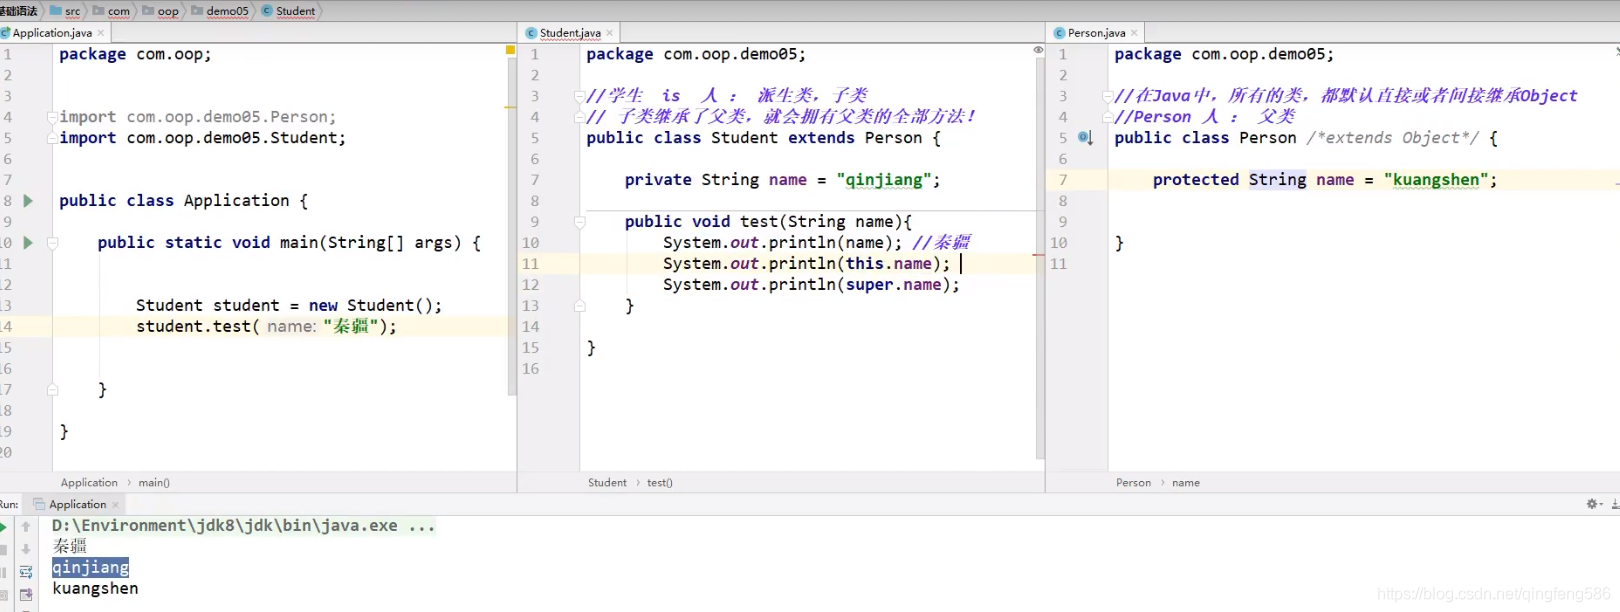
Task: Click the eye inspection icon in Student.java
Action: pyautogui.click(x=1038, y=50)
